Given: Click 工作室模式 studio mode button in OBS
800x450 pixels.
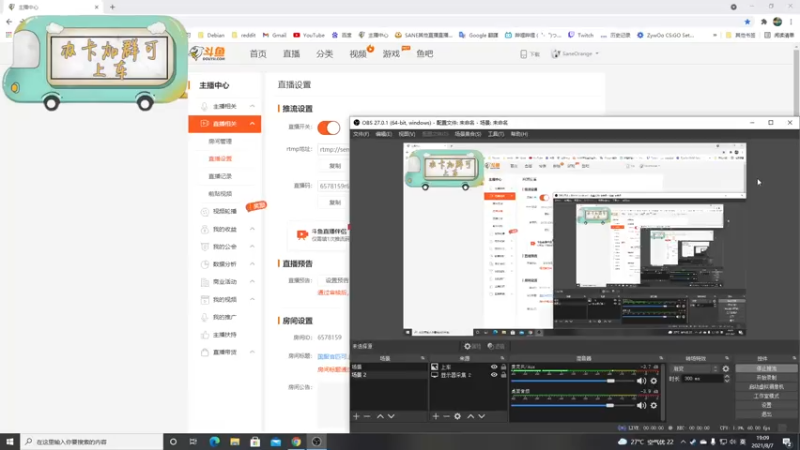Looking at the screenshot, I should [766, 396].
